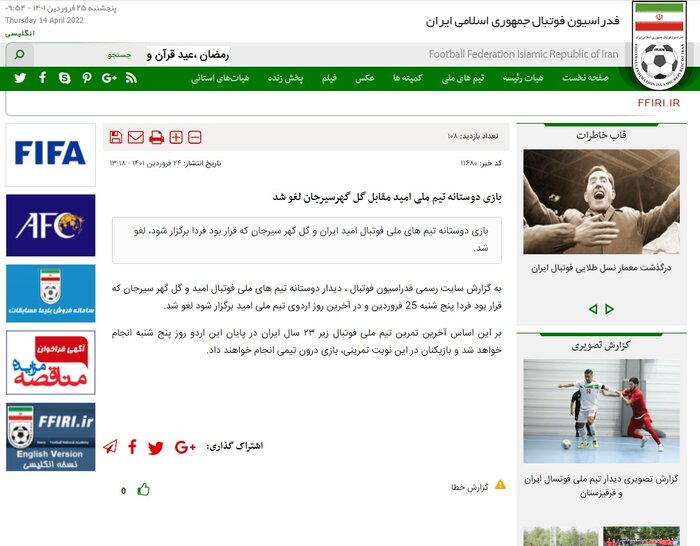Image resolution: width=700 pixels, height=546 pixels.
Task: Email the article with envelope icon
Action: tap(136, 137)
